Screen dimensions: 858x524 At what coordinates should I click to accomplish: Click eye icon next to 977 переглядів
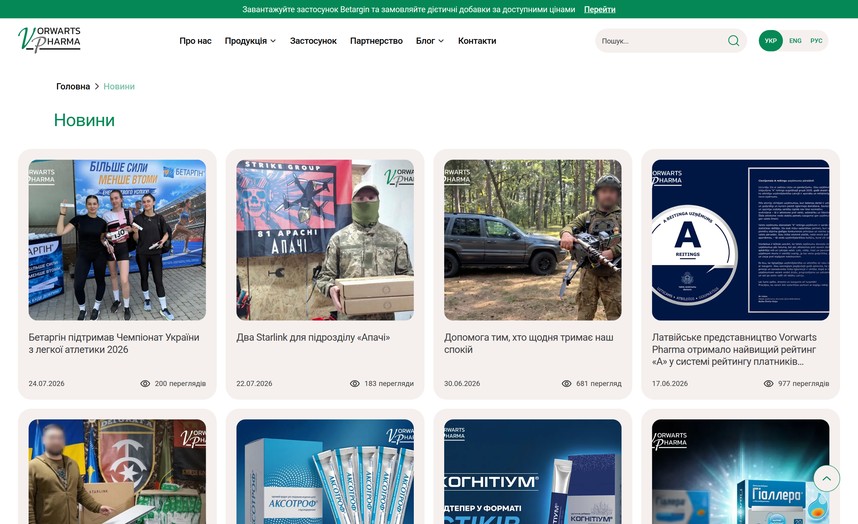(x=768, y=383)
